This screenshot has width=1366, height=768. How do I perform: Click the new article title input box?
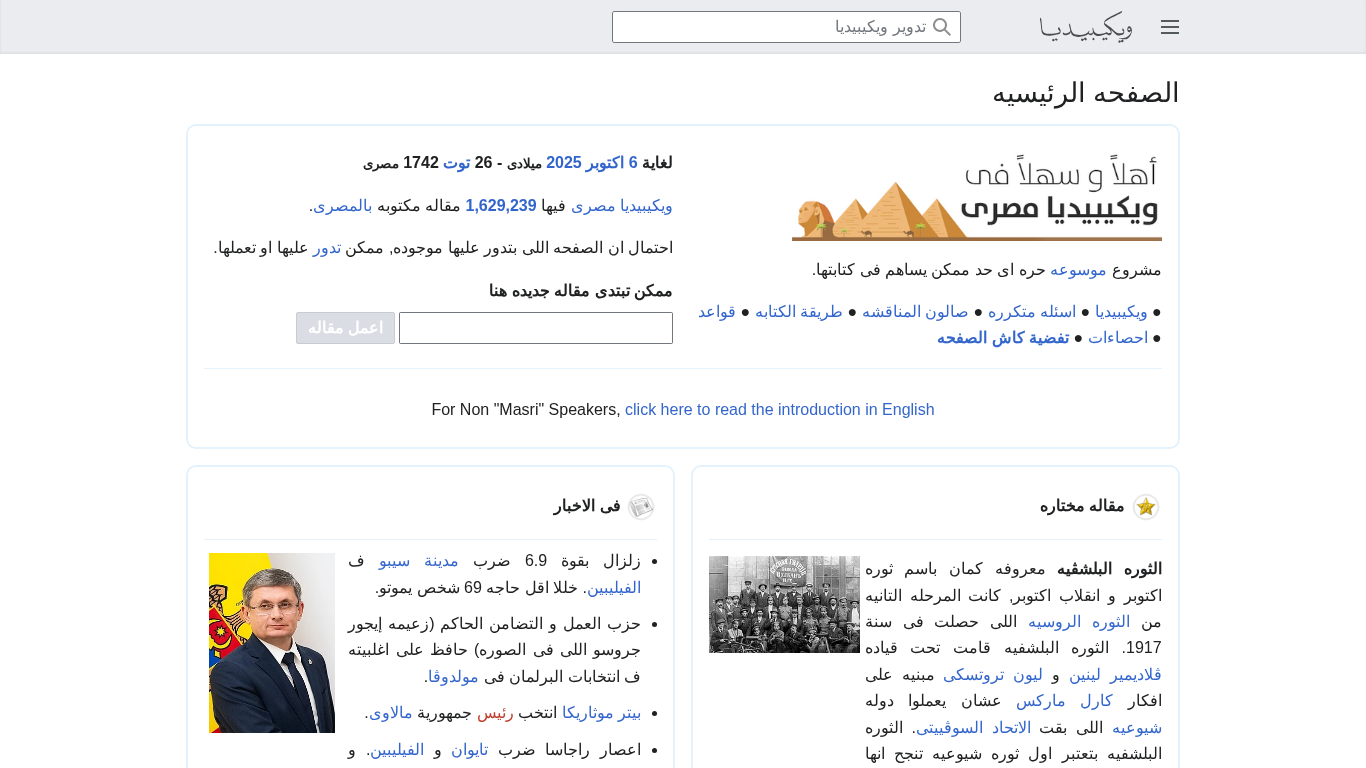(536, 328)
